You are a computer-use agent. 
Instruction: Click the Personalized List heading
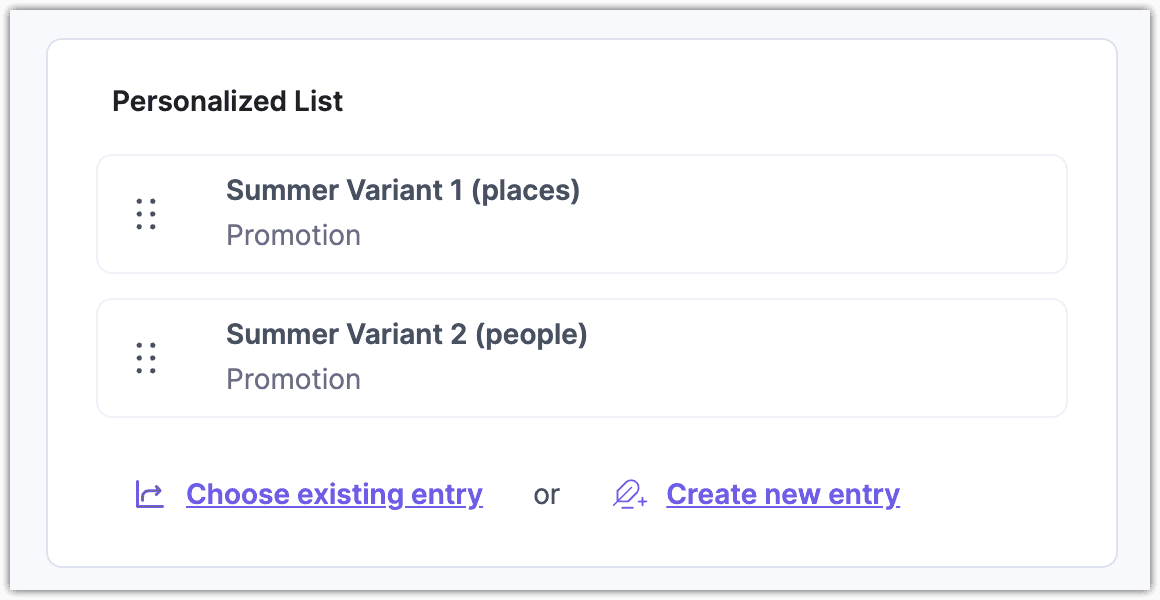pos(227,101)
